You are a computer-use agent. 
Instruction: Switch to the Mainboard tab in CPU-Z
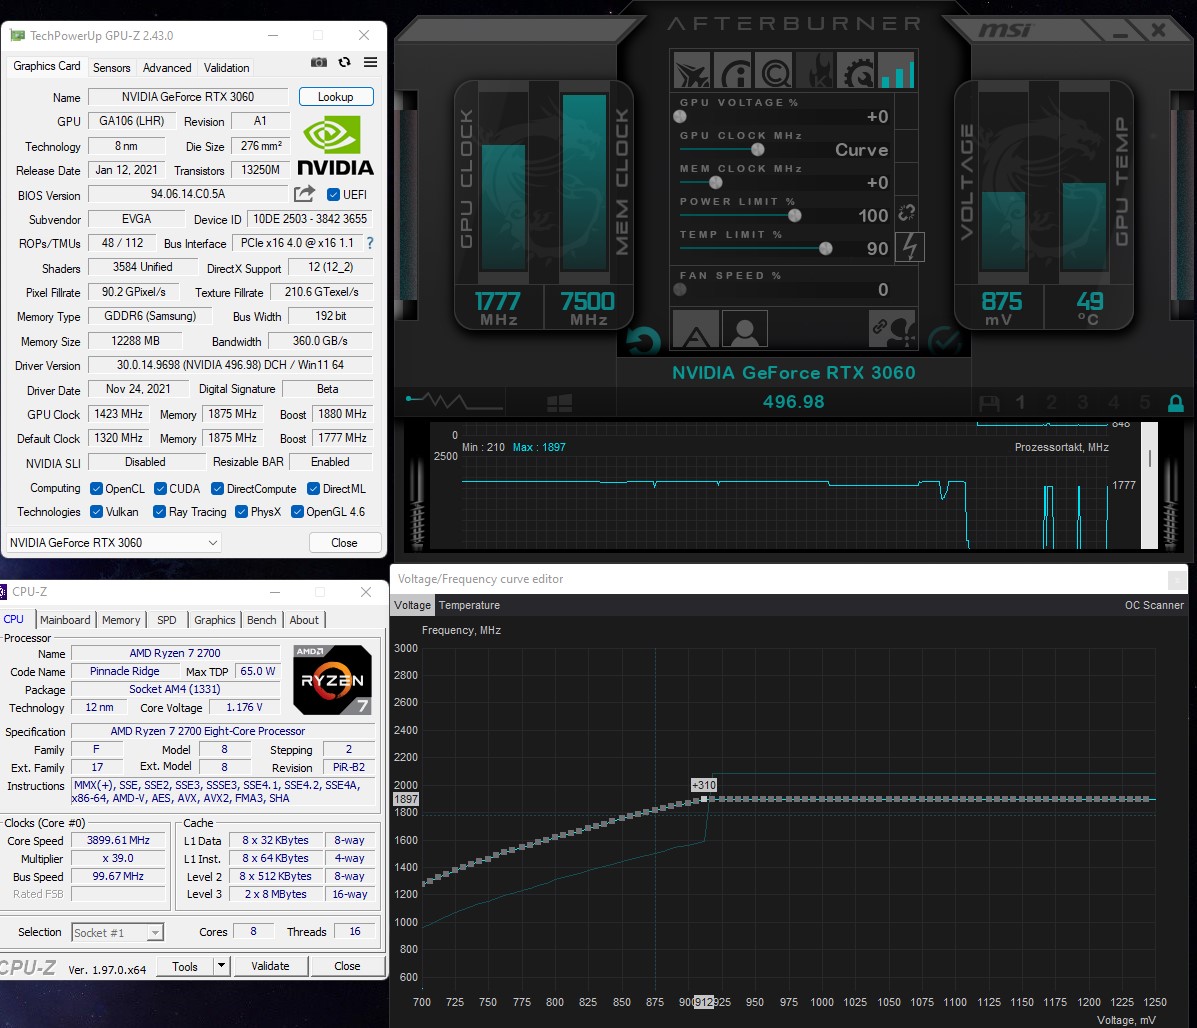(65, 620)
